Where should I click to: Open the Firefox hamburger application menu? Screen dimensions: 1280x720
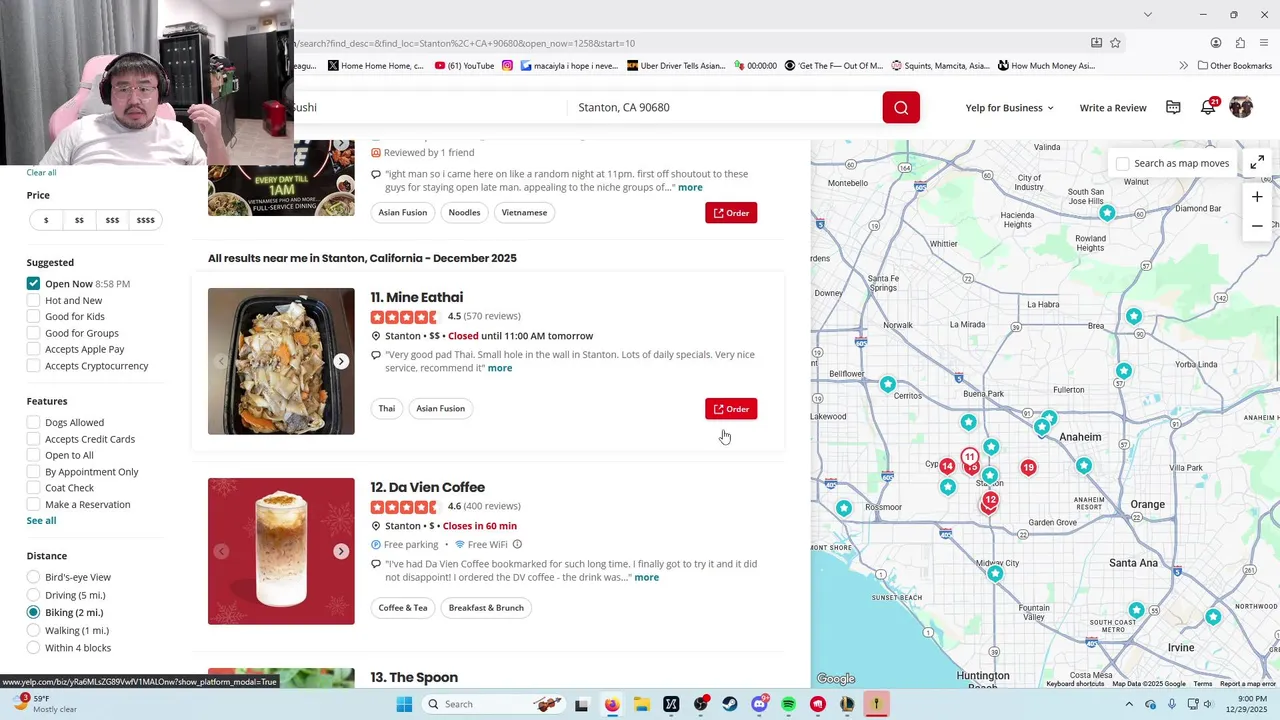pos(1265,43)
